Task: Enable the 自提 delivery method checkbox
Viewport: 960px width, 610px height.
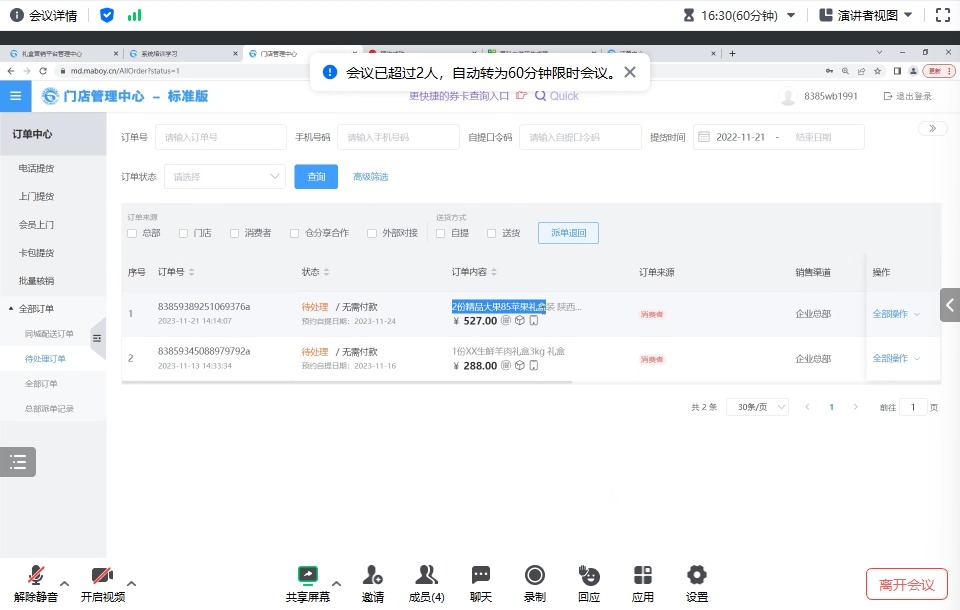Action: 441,233
